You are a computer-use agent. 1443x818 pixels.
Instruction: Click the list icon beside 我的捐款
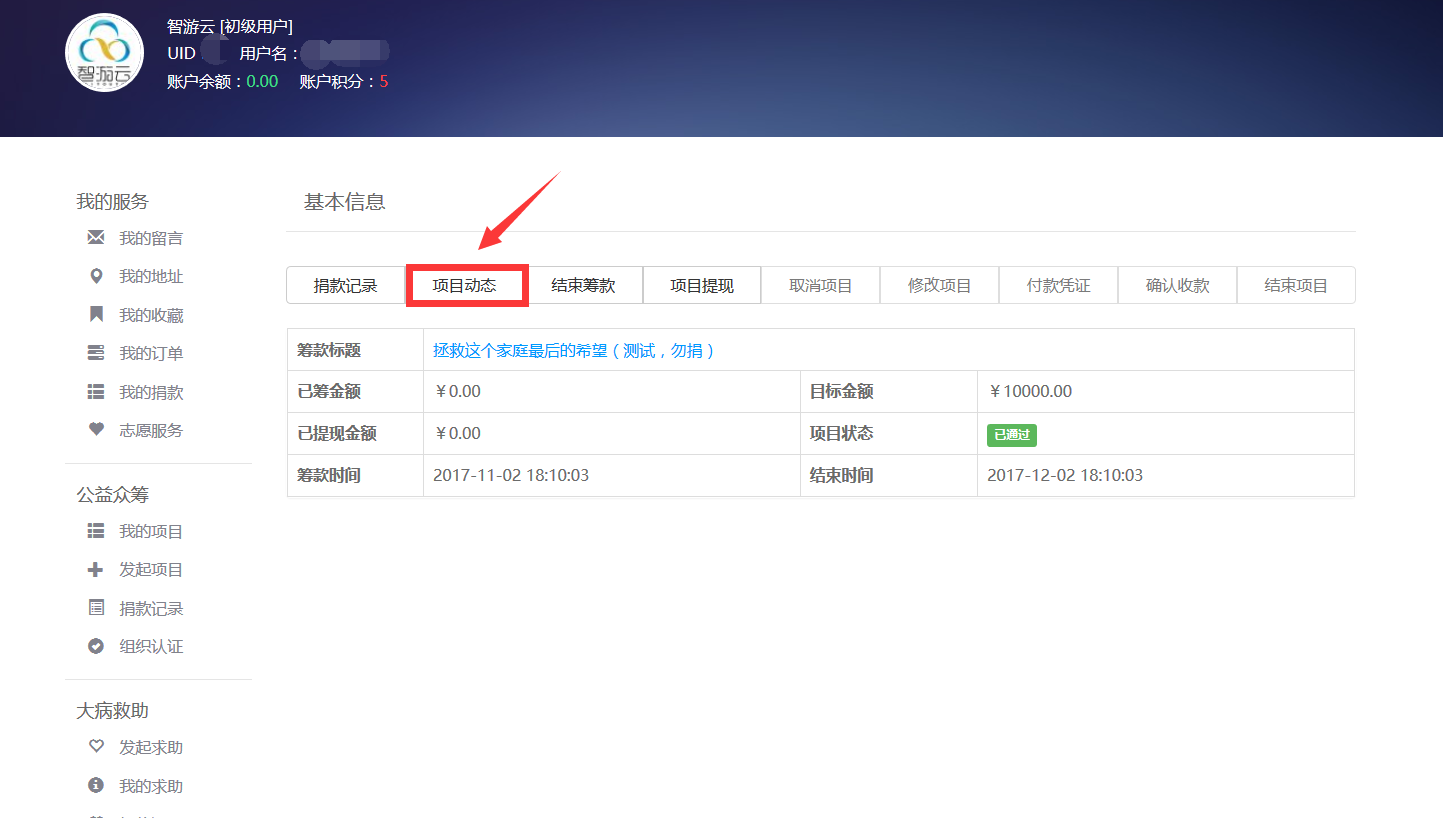(96, 392)
